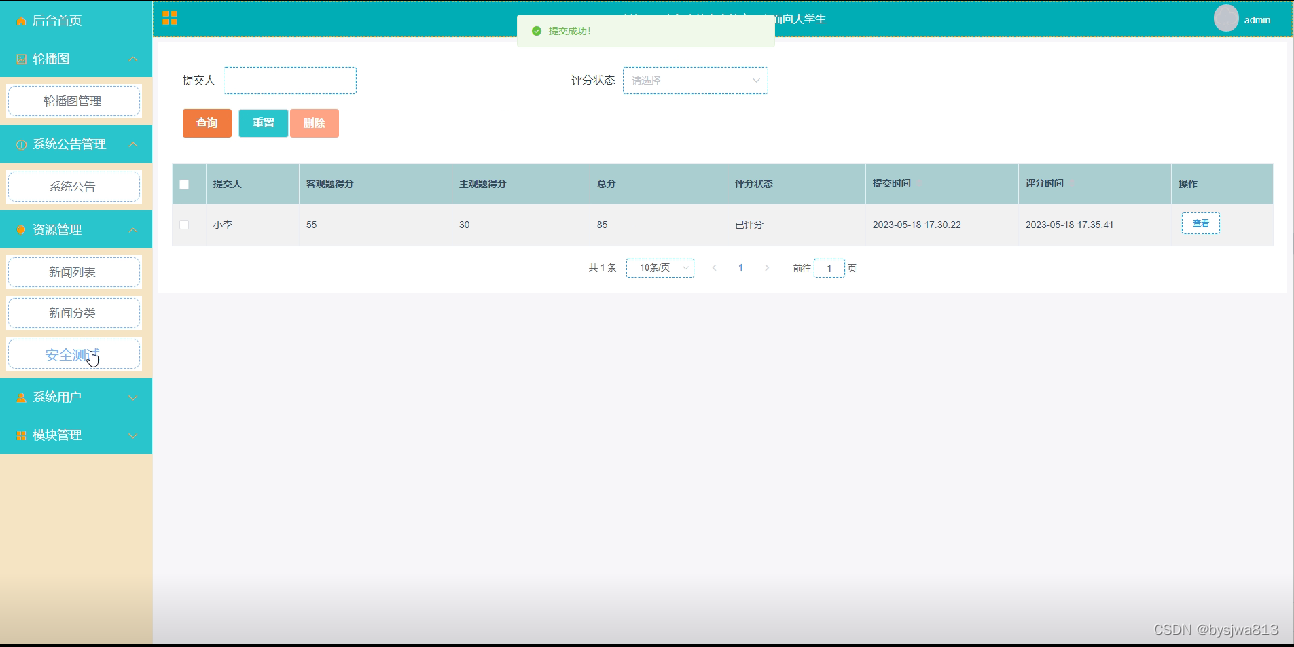Image resolution: width=1294 pixels, height=647 pixels.
Task: Click the green success check icon in notification
Action: (x=537, y=31)
